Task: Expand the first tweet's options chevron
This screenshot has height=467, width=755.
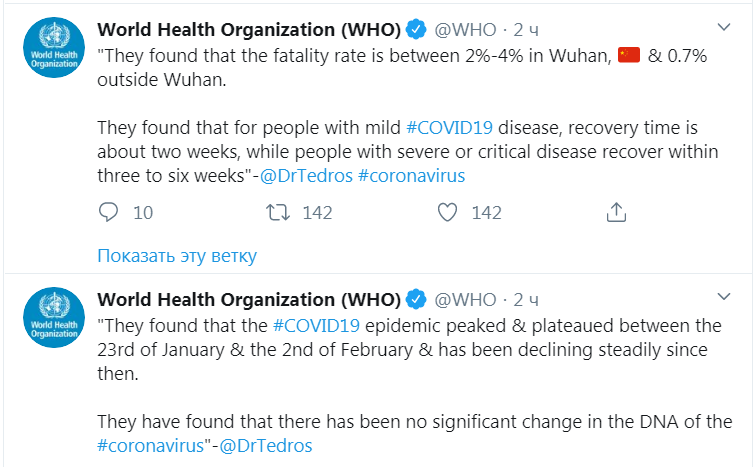Action: point(724,27)
